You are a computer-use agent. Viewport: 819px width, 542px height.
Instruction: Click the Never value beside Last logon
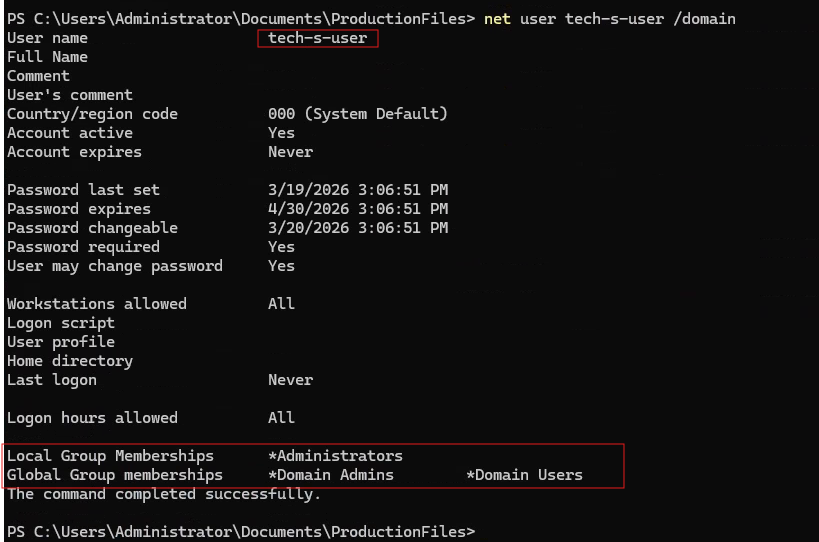pos(290,380)
